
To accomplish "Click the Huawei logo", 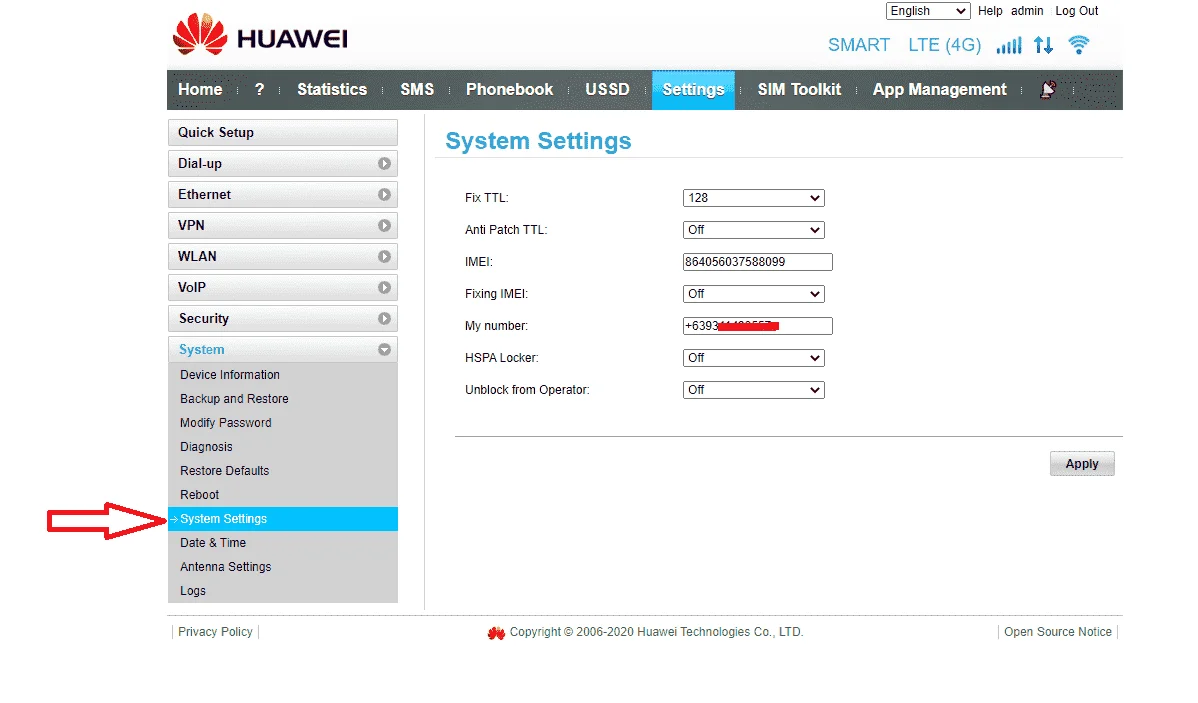I will 261,35.
